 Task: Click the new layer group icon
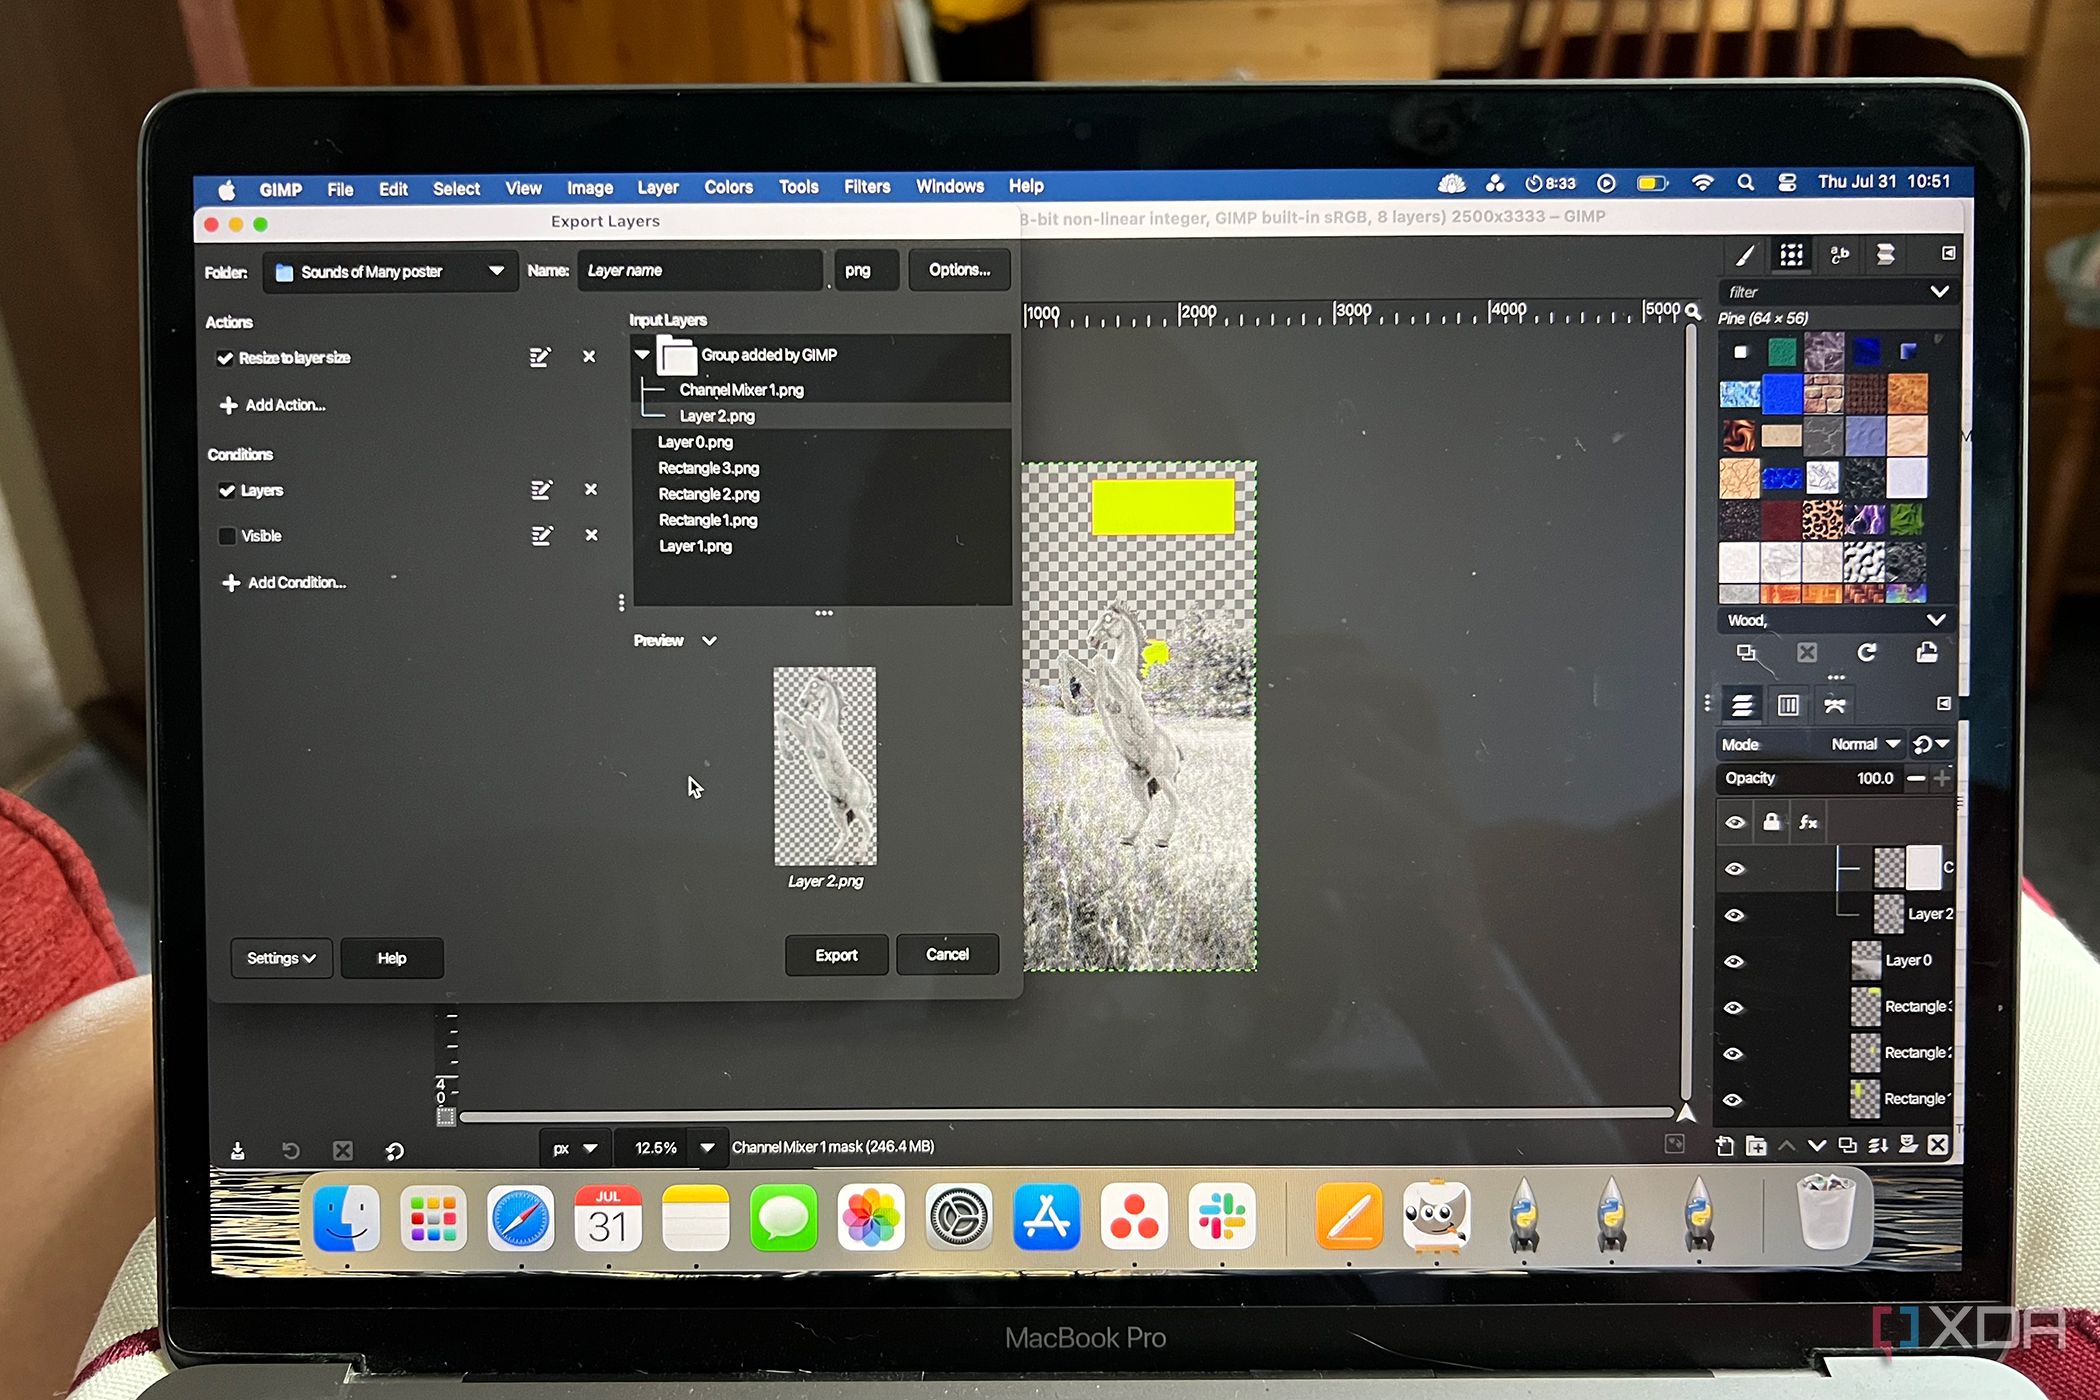tap(1756, 1146)
